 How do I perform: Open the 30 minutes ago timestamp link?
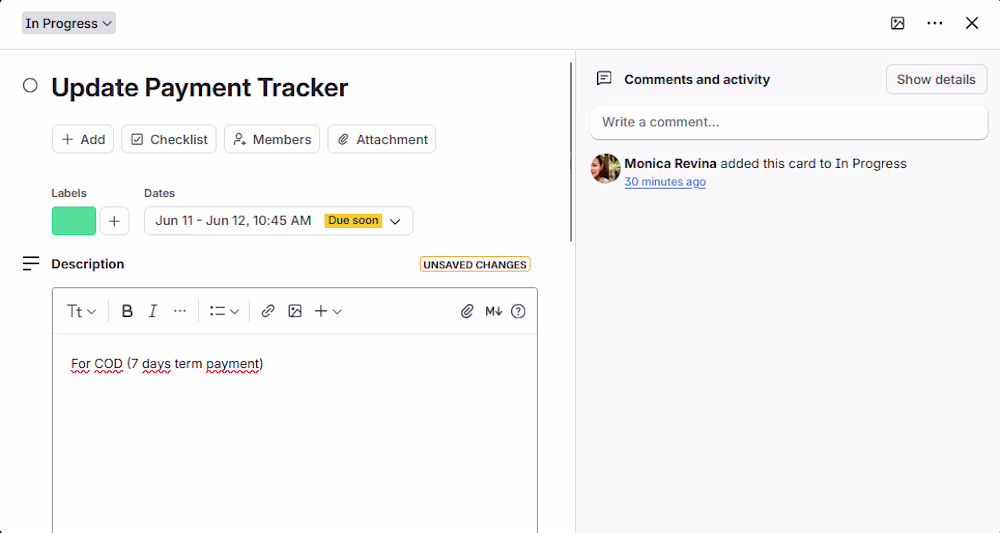pos(665,182)
